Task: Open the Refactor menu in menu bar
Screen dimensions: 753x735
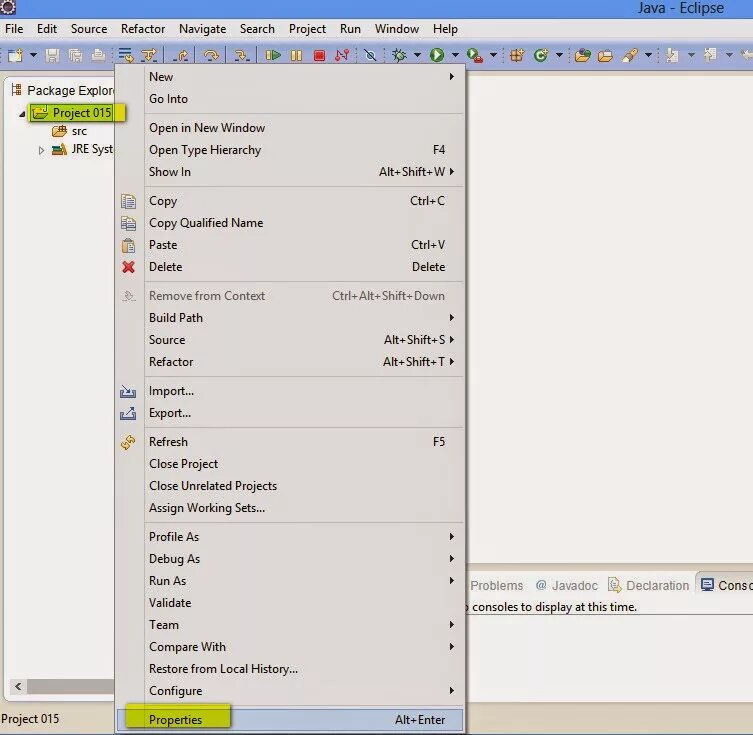Action: point(143,29)
